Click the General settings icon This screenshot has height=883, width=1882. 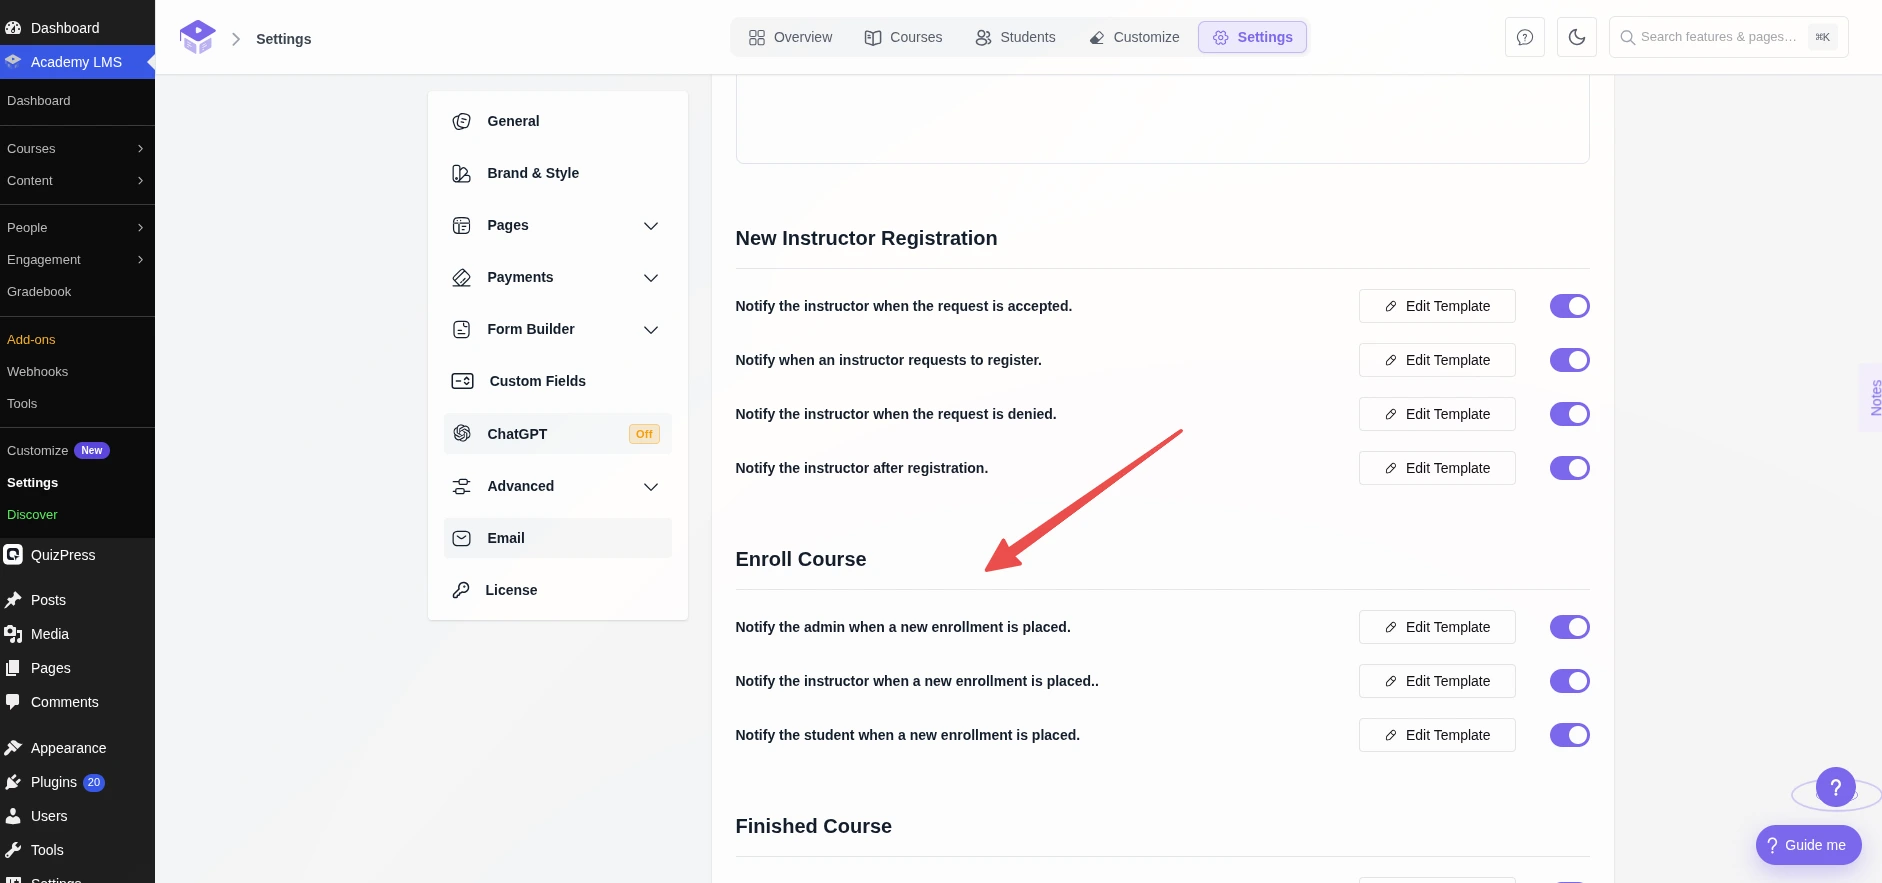coord(462,121)
